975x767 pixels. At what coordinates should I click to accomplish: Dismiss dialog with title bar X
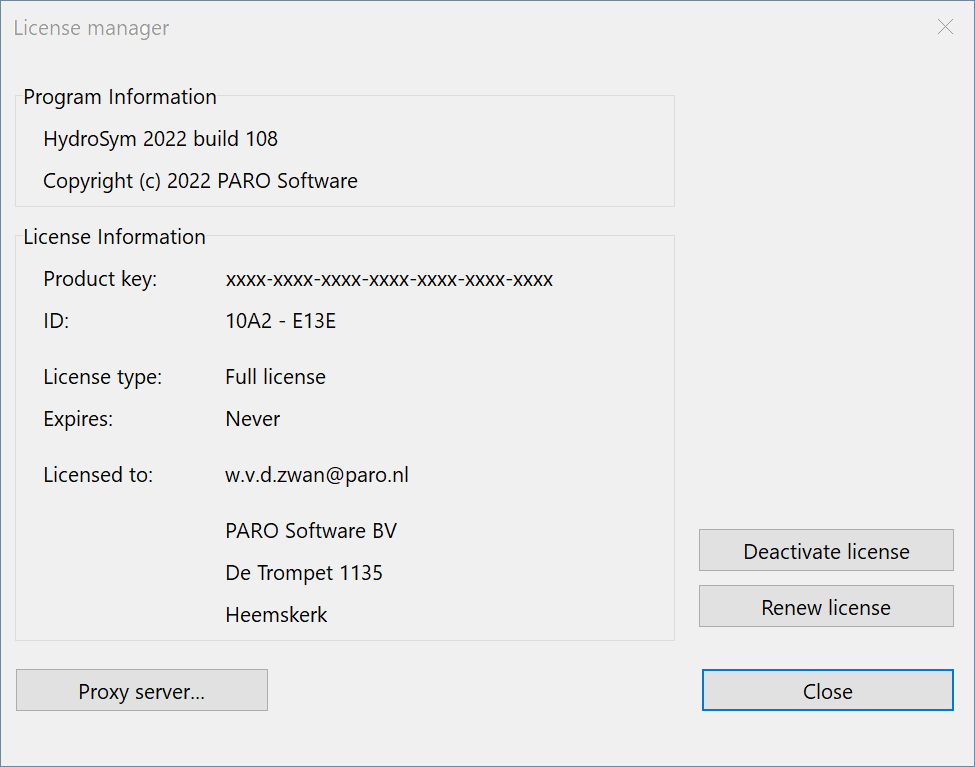click(945, 27)
